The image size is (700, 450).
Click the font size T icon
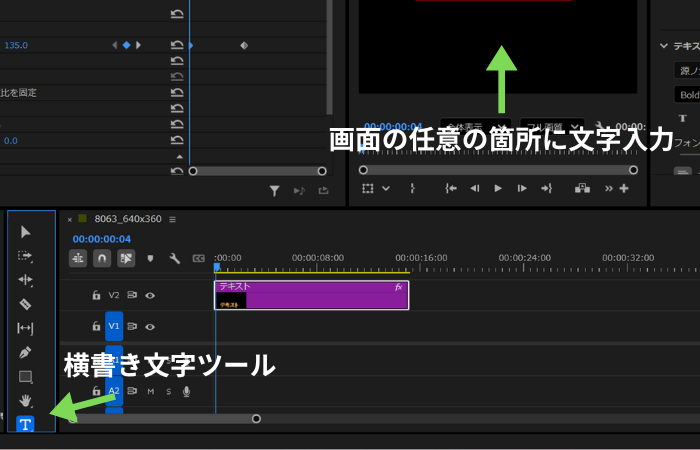pyautogui.click(x=683, y=118)
